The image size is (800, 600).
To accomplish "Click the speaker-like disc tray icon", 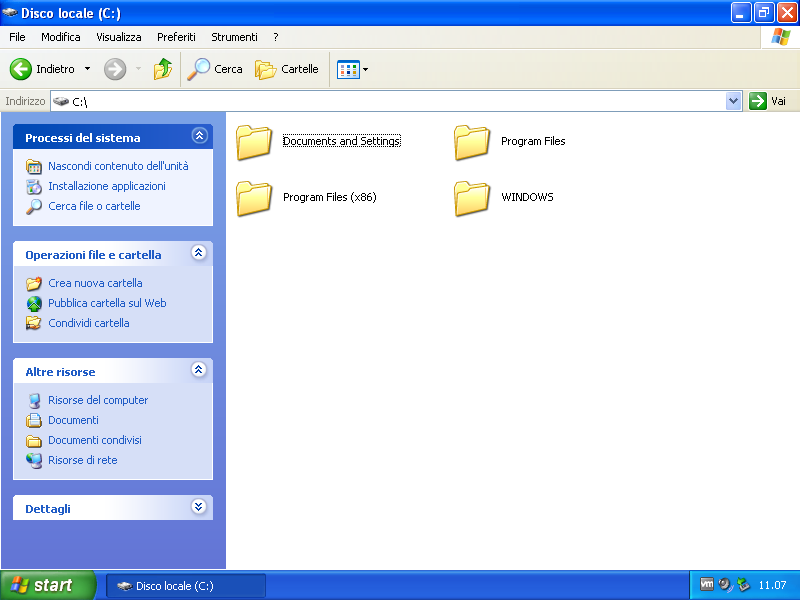I will pos(725,584).
